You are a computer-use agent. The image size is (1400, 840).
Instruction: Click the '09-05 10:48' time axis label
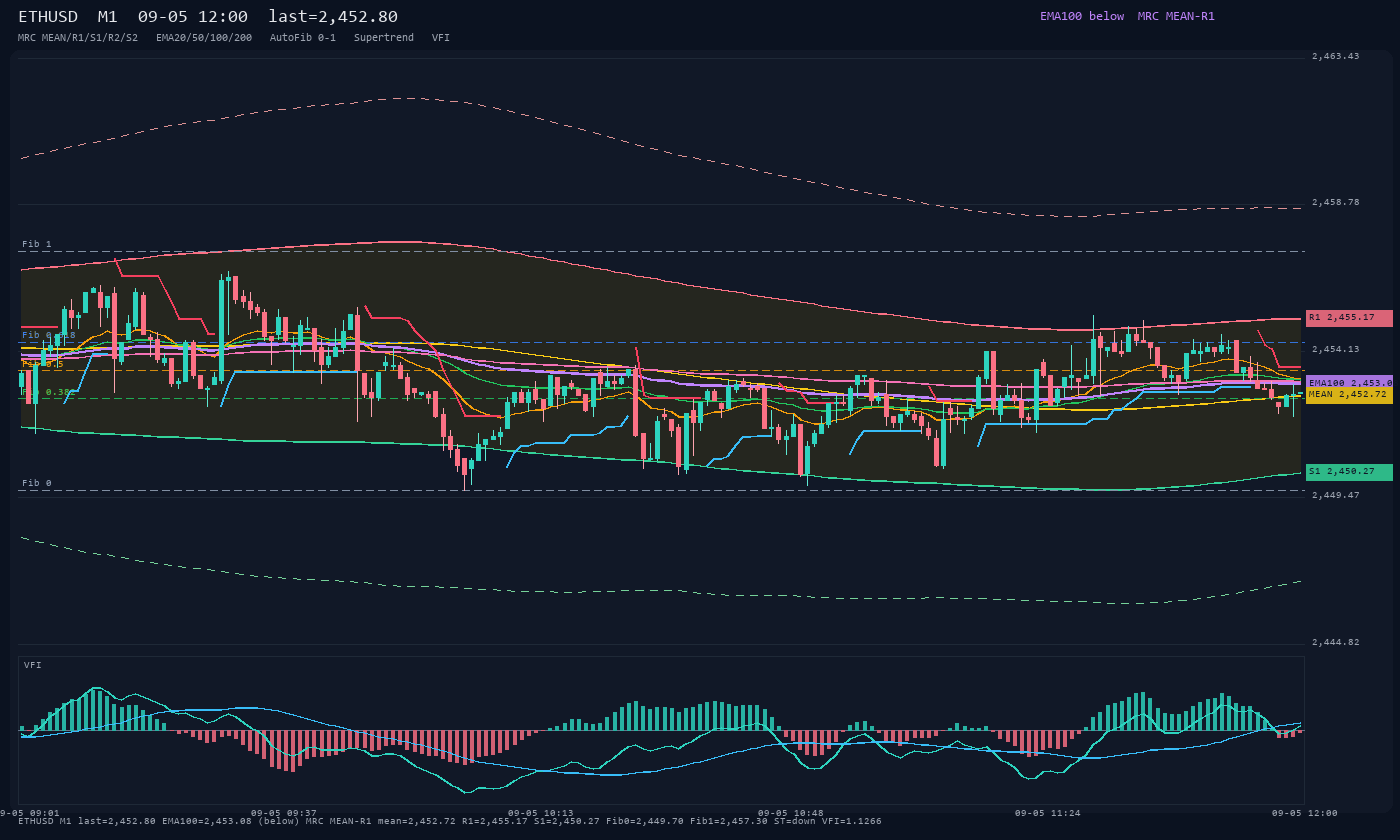tap(791, 813)
